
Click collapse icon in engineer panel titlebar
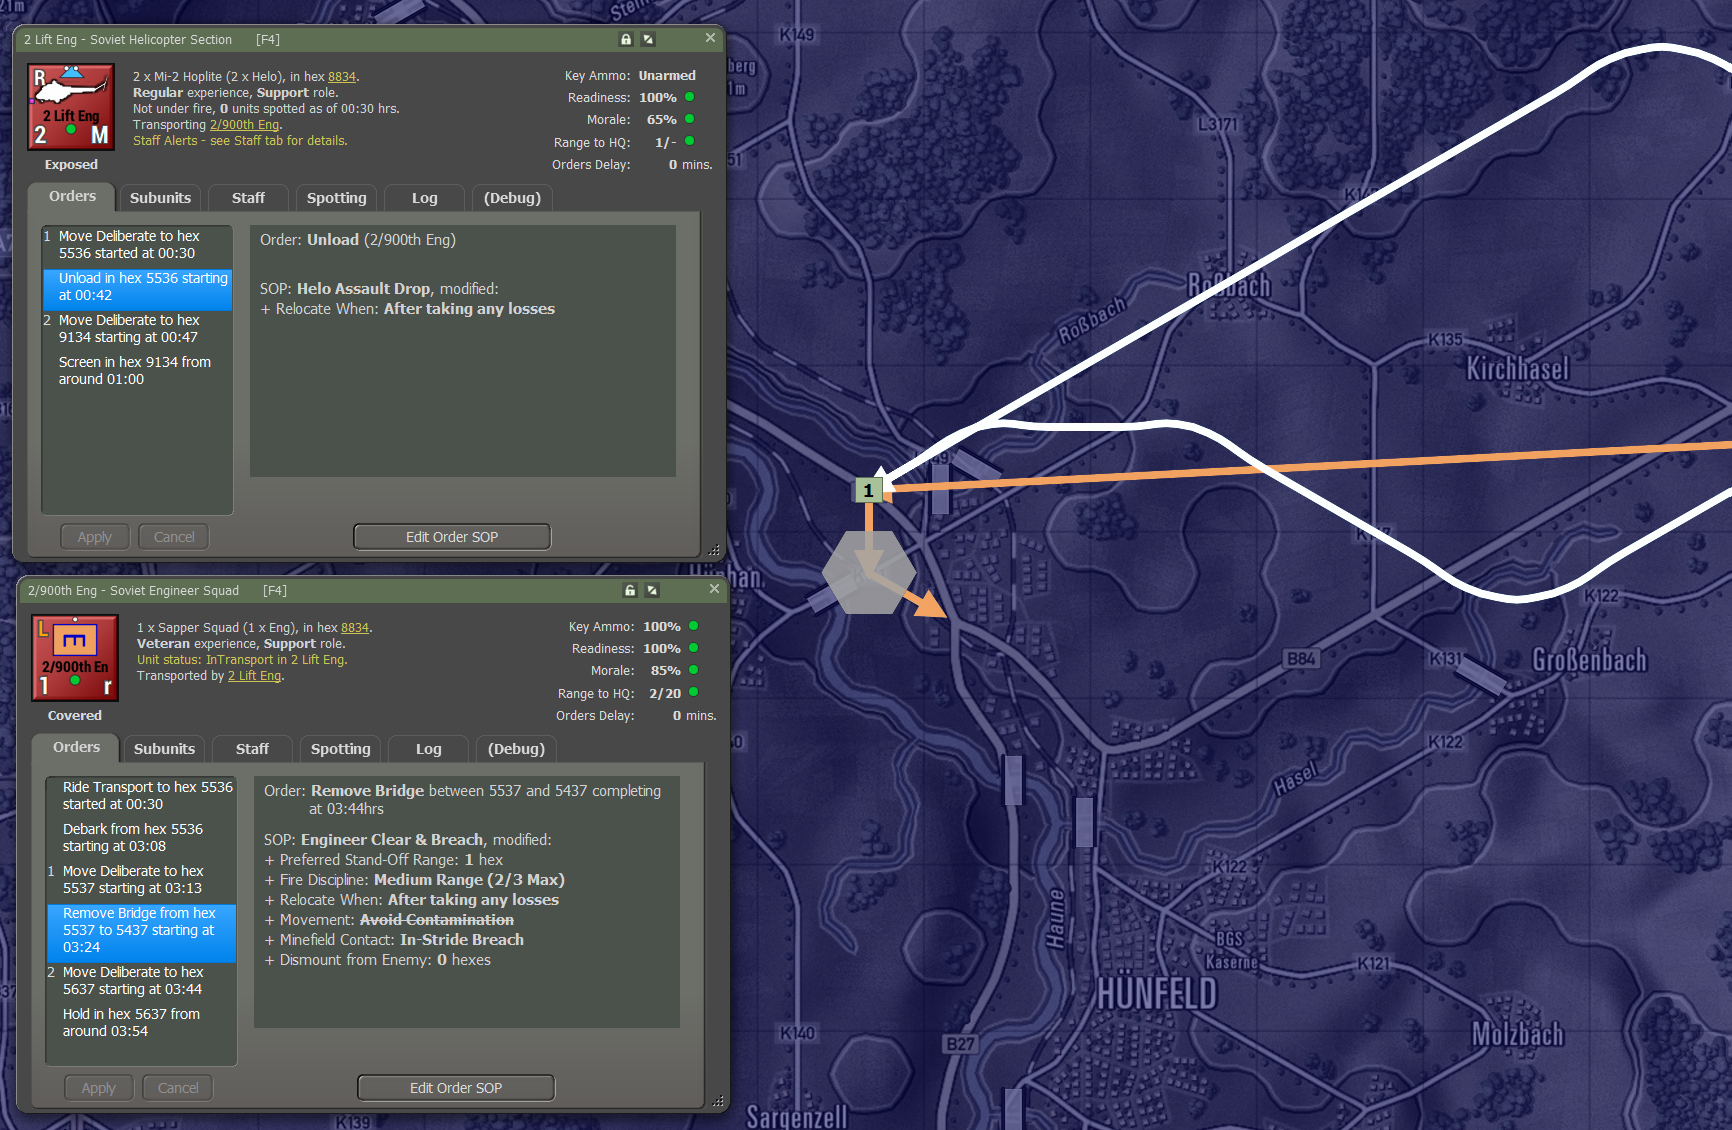pos(652,590)
